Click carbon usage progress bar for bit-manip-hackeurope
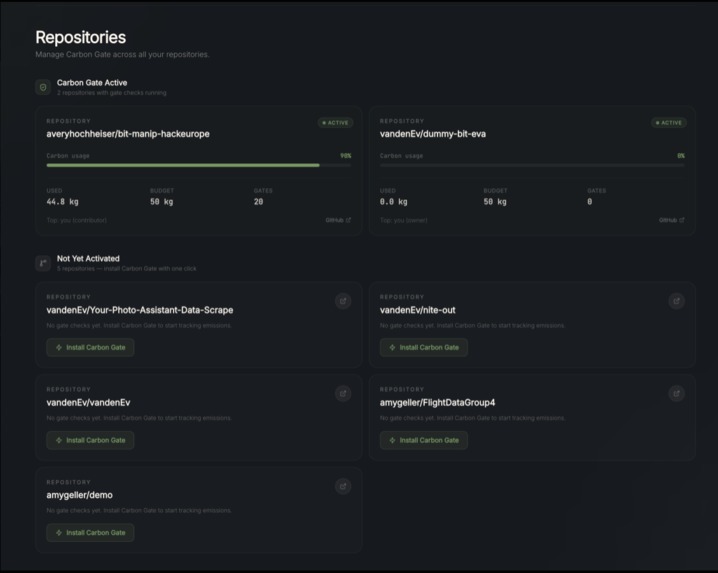718x573 pixels. (x=199, y=165)
